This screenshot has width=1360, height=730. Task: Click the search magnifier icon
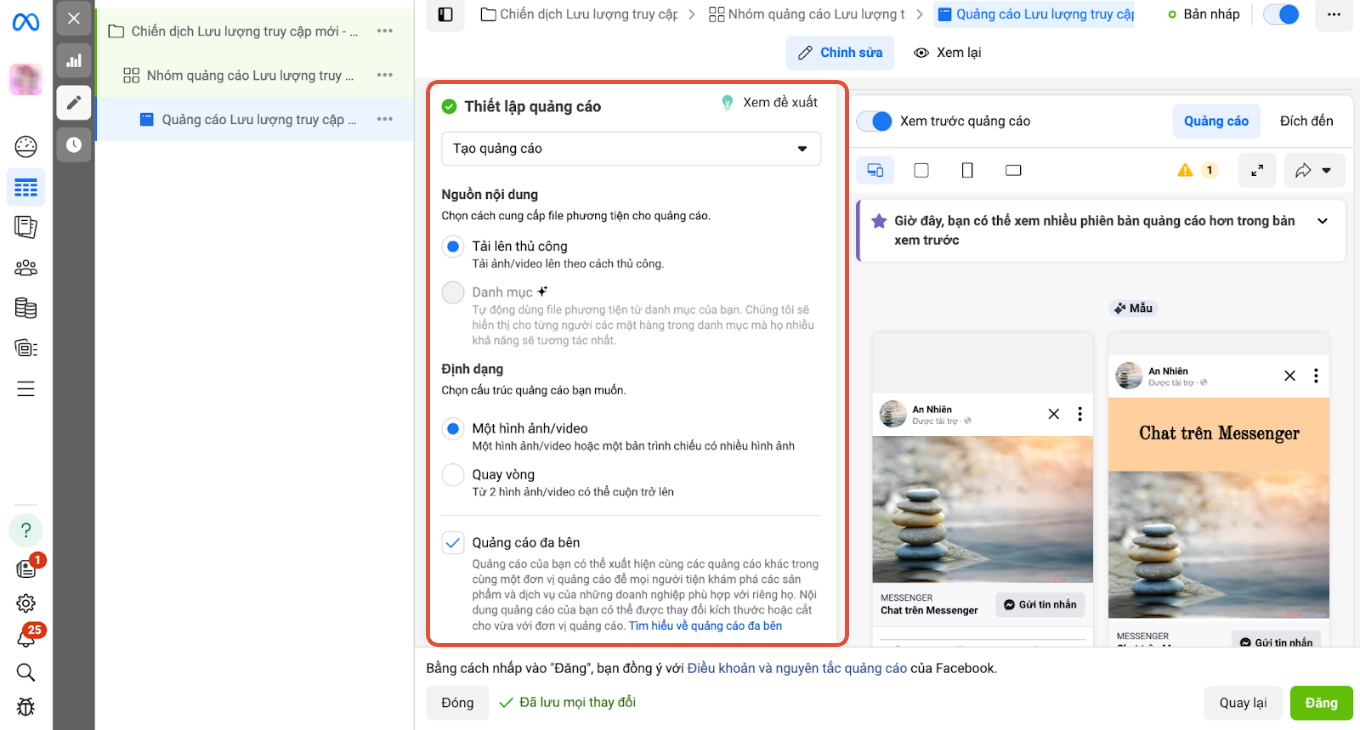(x=26, y=672)
